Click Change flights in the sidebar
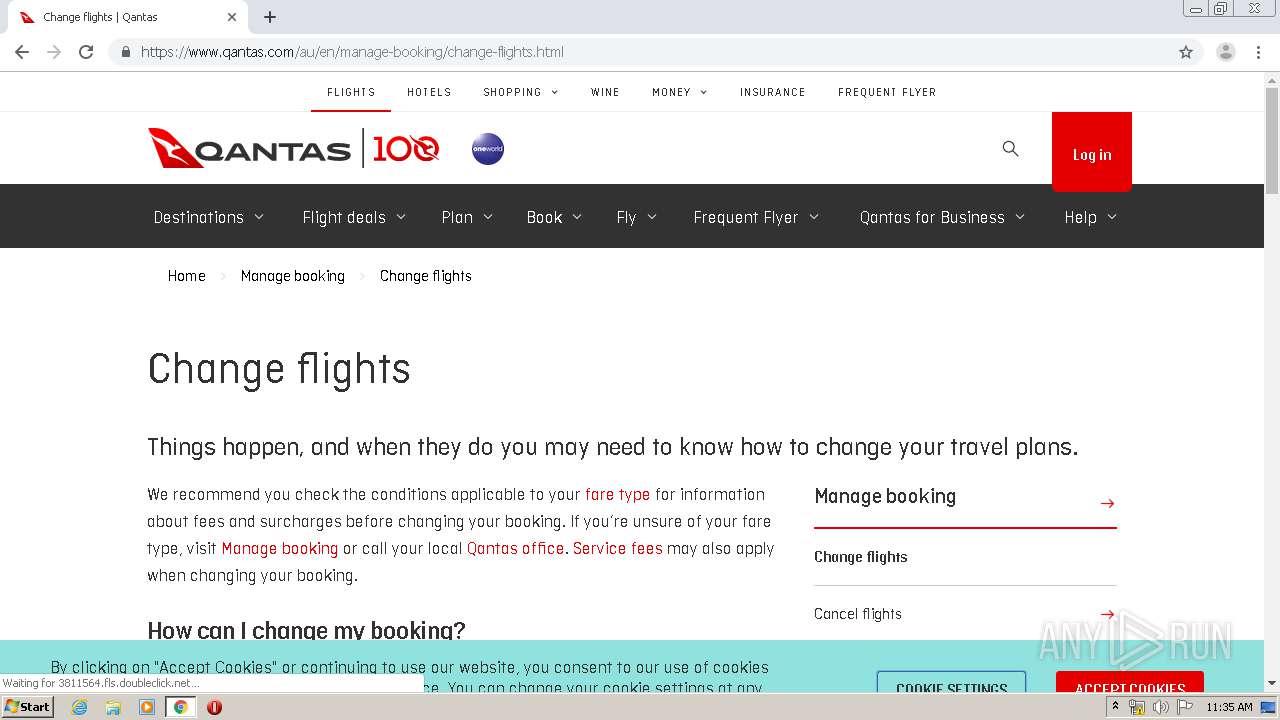Viewport: 1280px width, 720px height. tap(861, 557)
